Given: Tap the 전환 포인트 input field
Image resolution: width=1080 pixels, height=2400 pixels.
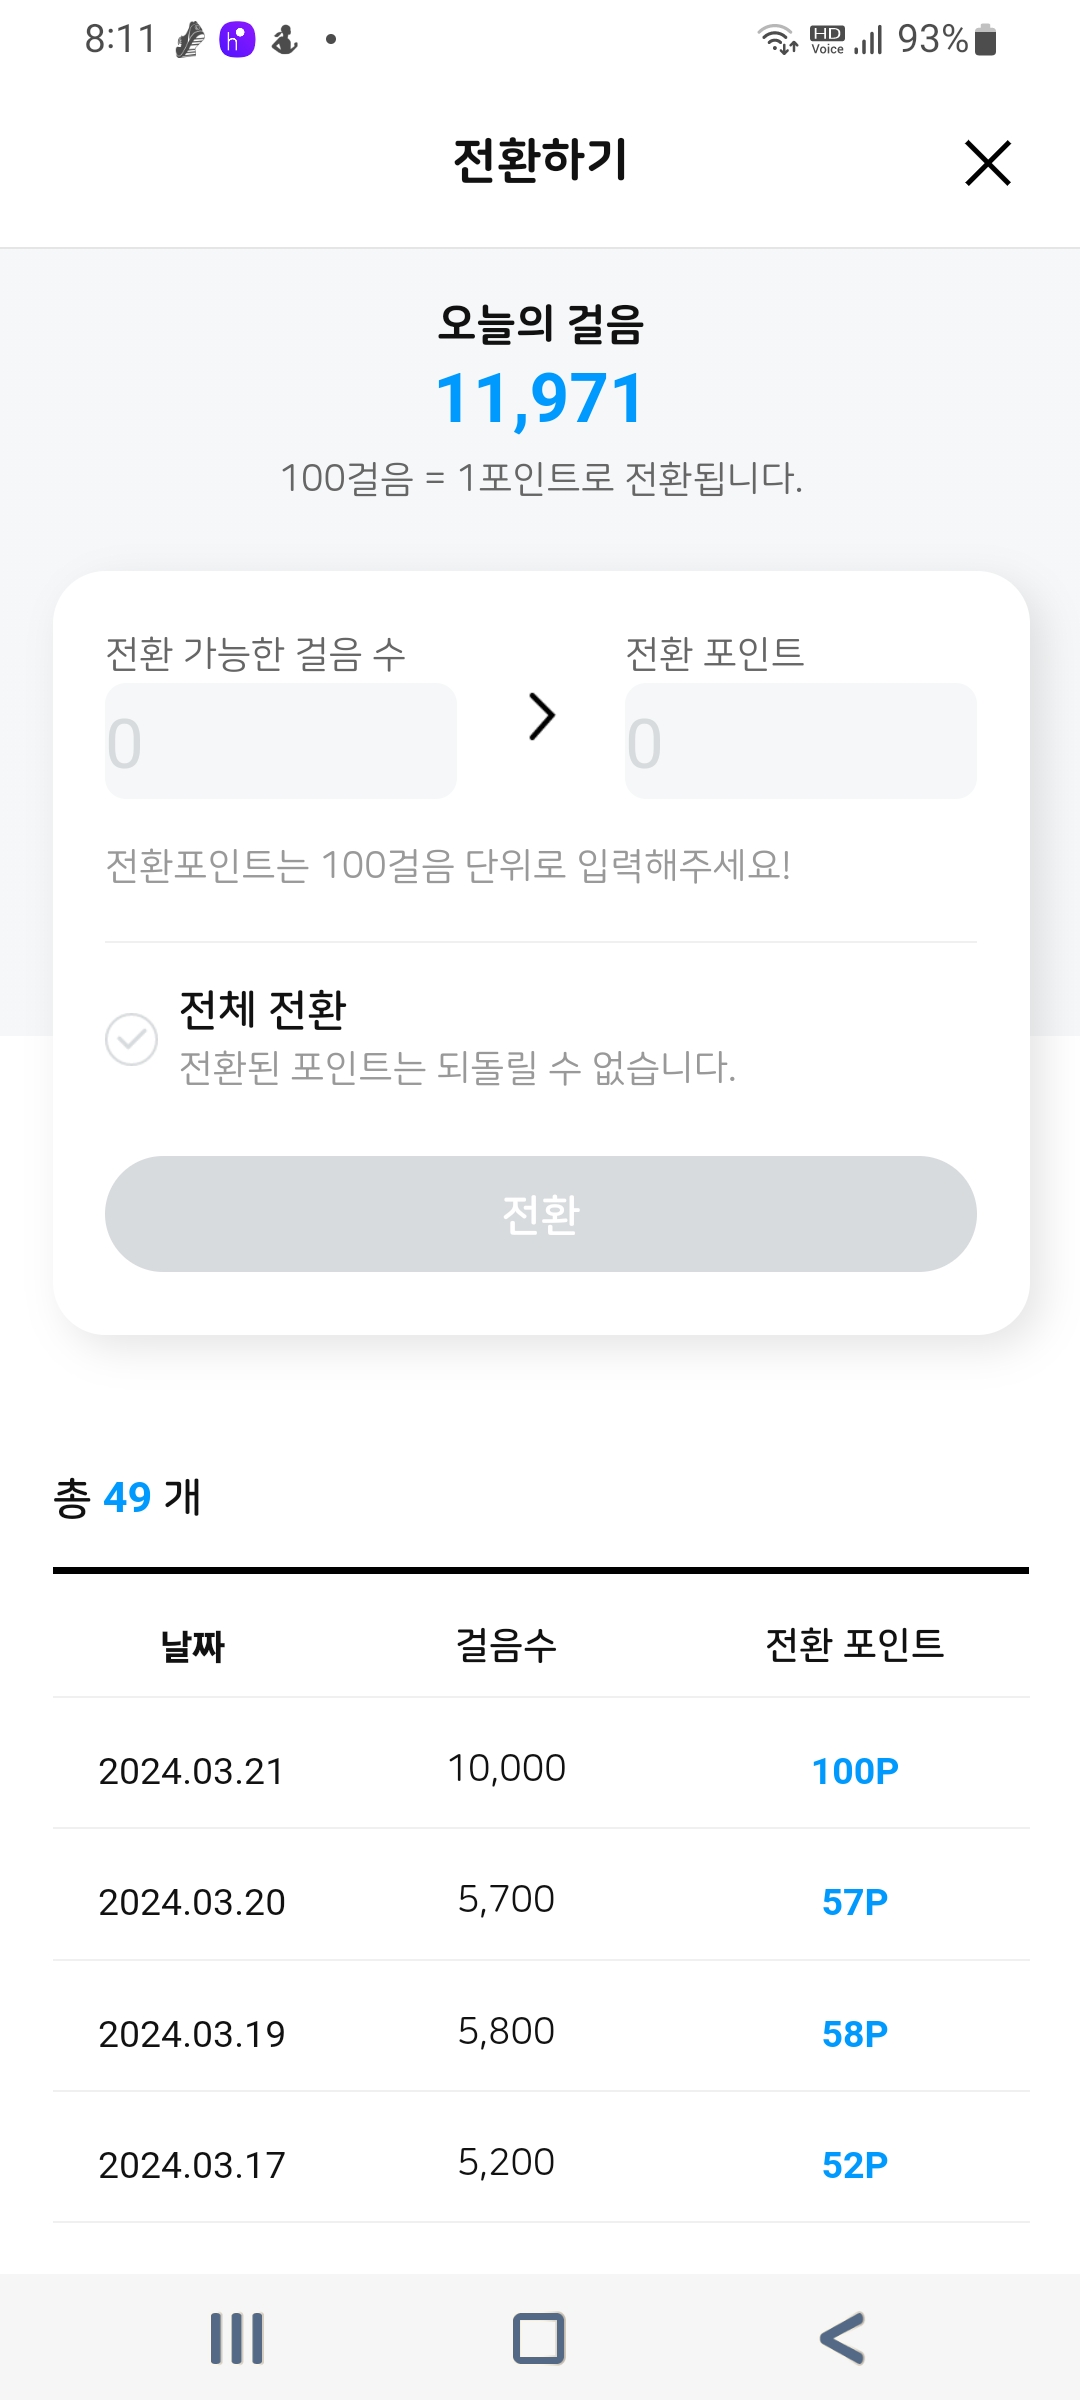Looking at the screenshot, I should 800,741.
